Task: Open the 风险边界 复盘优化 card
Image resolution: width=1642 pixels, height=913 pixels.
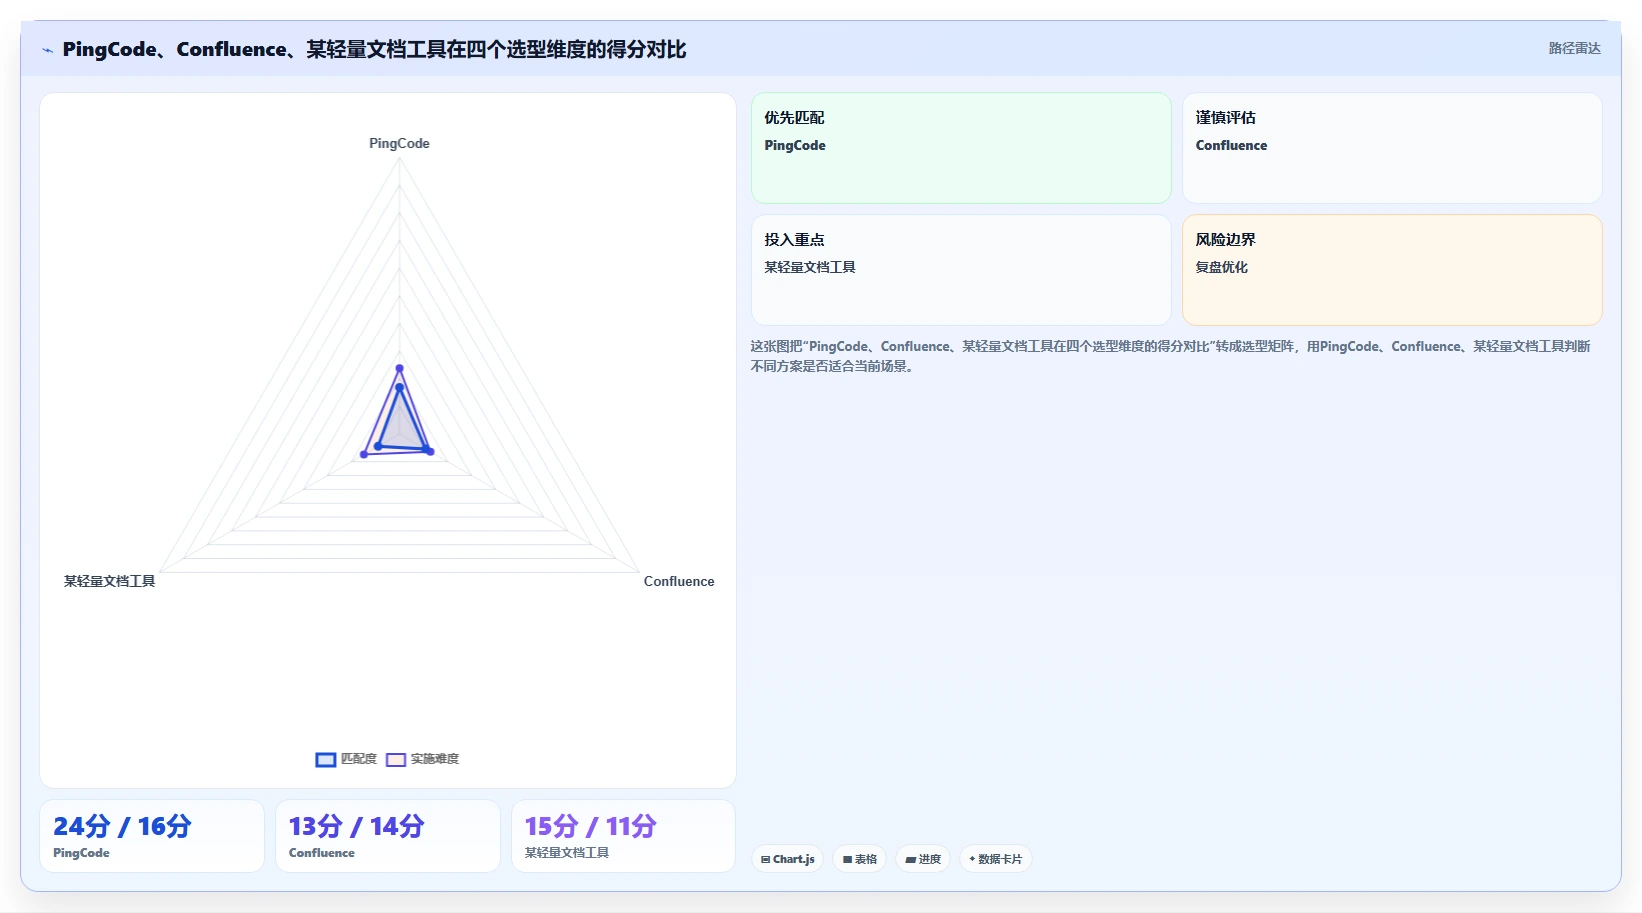Action: 1392,270
